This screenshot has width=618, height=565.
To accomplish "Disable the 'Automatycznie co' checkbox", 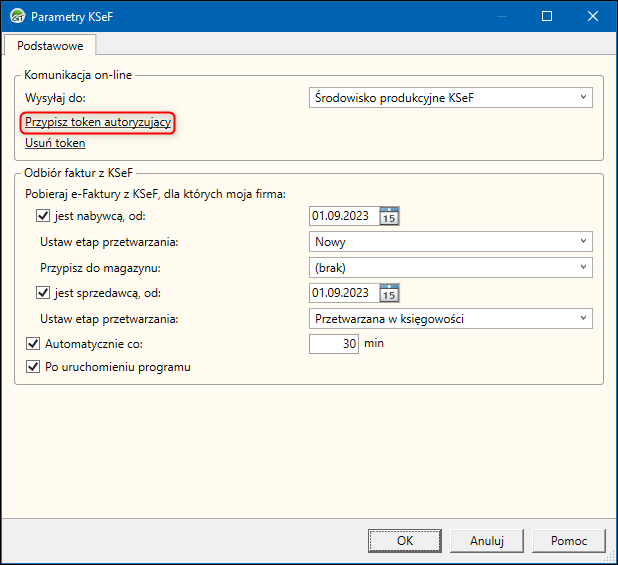I will [x=33, y=344].
